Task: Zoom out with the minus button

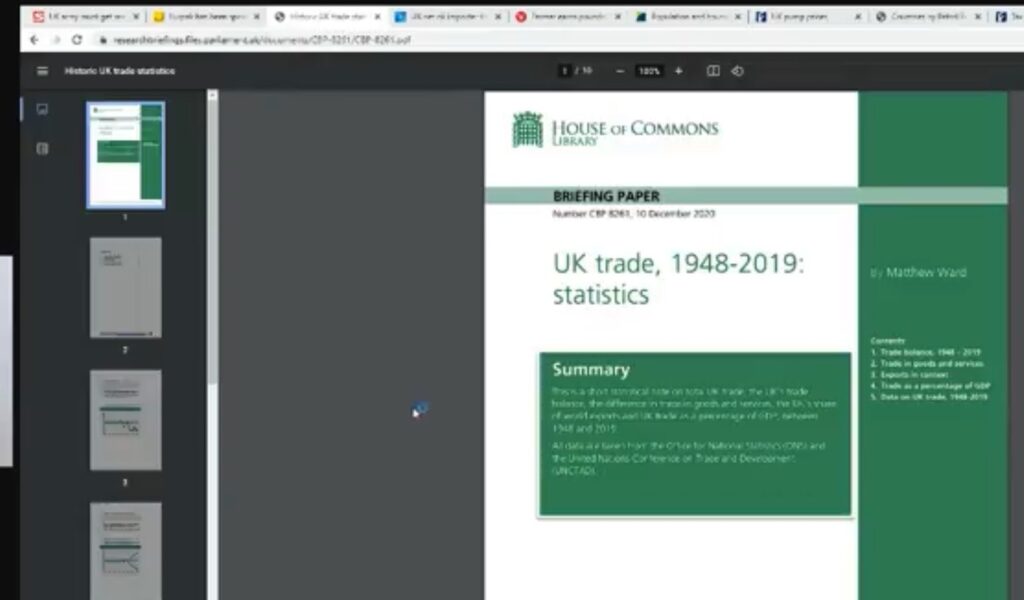Action: (620, 71)
